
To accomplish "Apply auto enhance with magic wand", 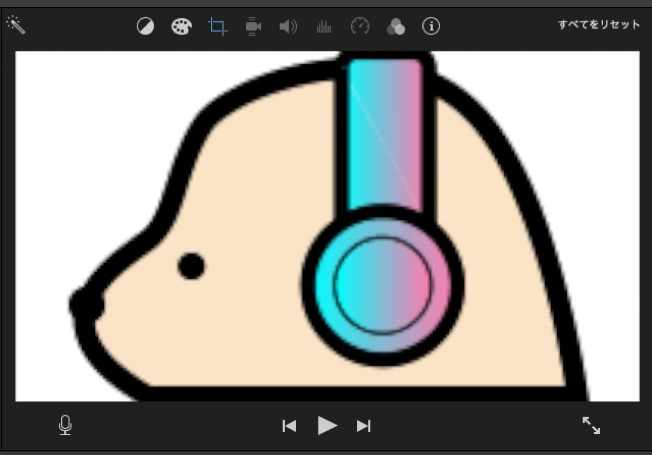I will (x=16, y=25).
